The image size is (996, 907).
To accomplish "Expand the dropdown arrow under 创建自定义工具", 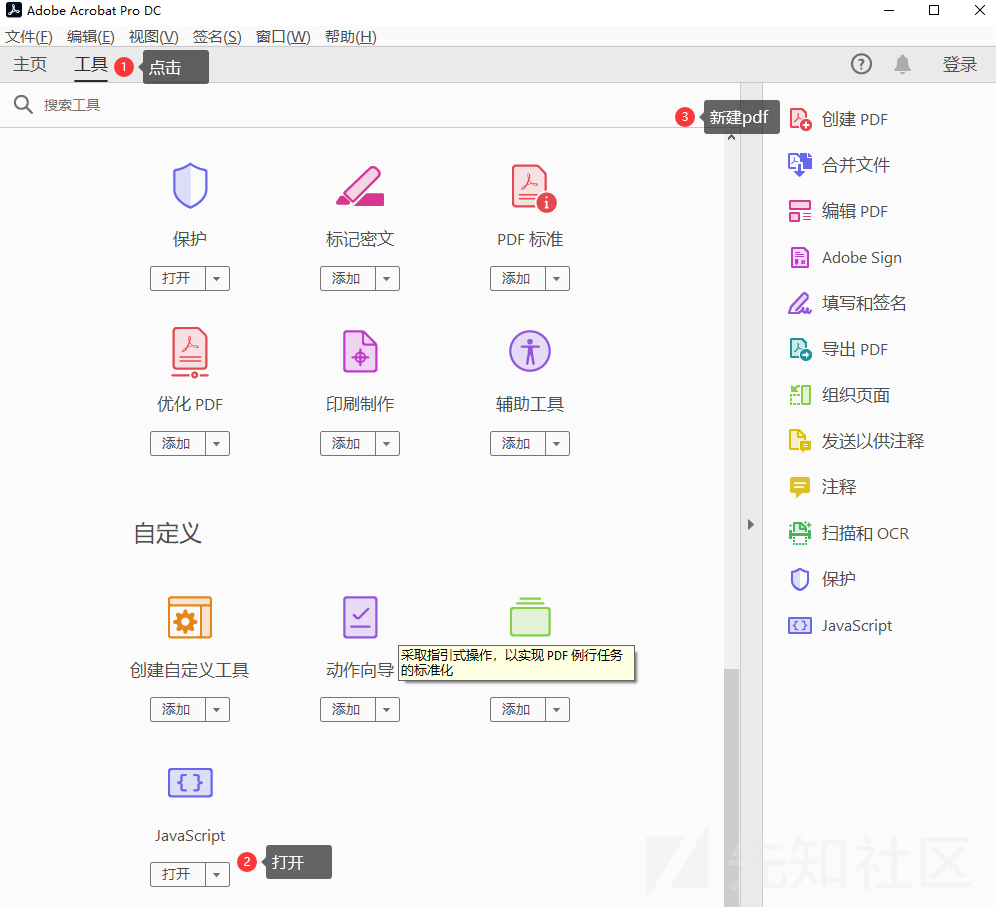I will pos(217,709).
